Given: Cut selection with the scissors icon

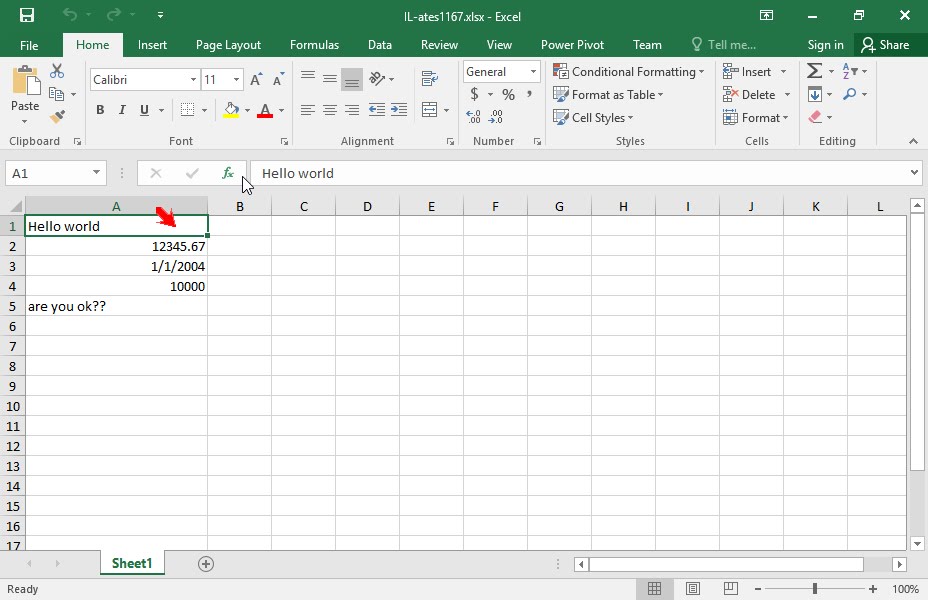Looking at the screenshot, I should (57, 71).
